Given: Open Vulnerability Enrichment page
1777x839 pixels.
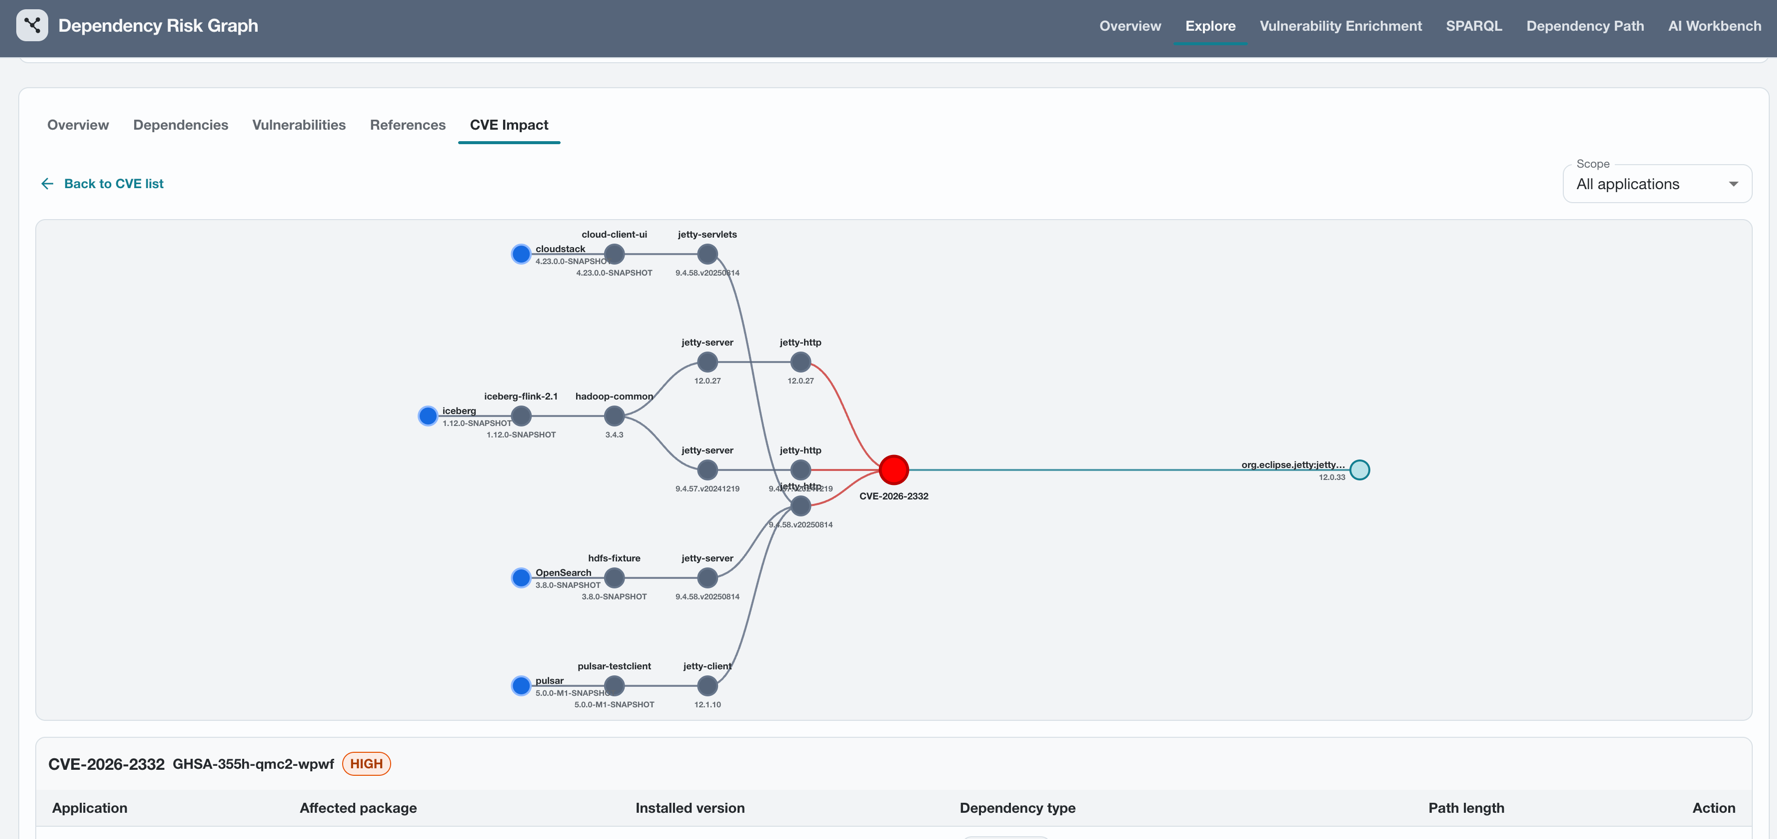Looking at the screenshot, I should pyautogui.click(x=1340, y=26).
